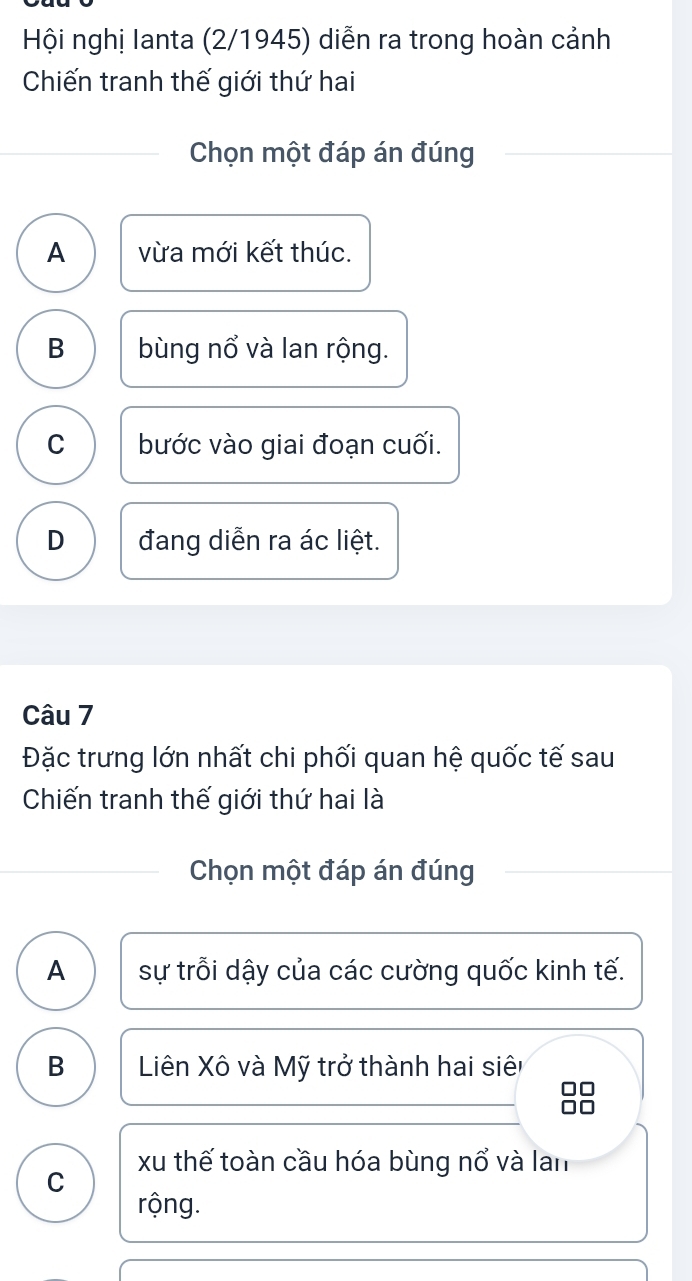Pick the answer 'bùng nổ và lan rộng.'
Image resolution: width=692 pixels, height=1281 pixels.
click(x=264, y=349)
